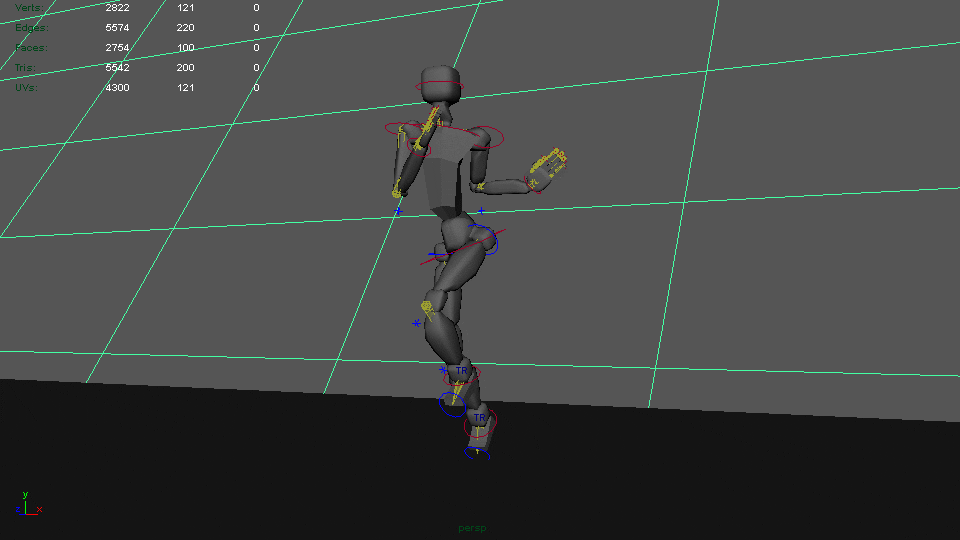Pick the blue cross locator left of the waist
The width and height of the screenshot is (960, 540).
point(399,211)
